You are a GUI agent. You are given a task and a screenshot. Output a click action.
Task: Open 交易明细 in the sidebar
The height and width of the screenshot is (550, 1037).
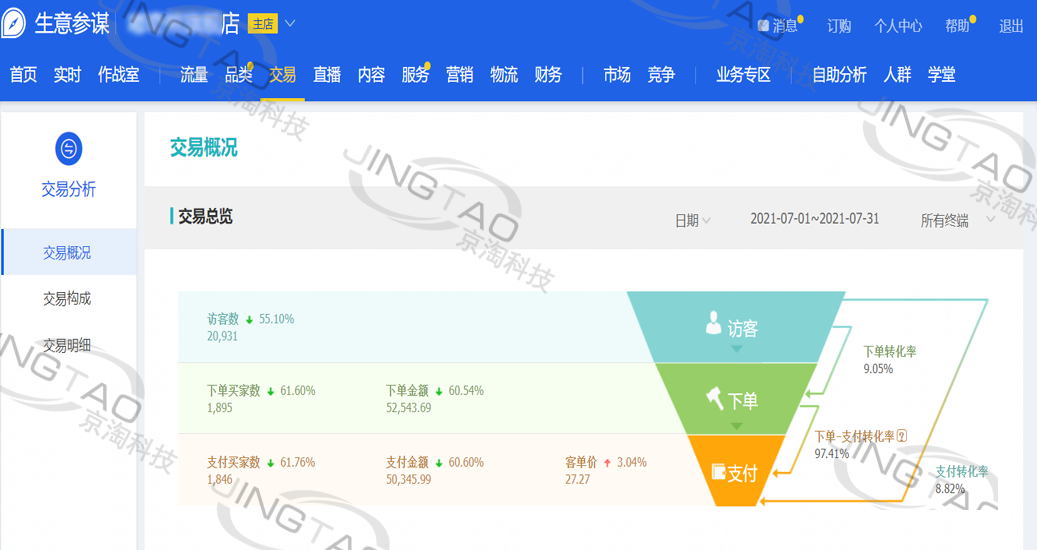coord(67,345)
